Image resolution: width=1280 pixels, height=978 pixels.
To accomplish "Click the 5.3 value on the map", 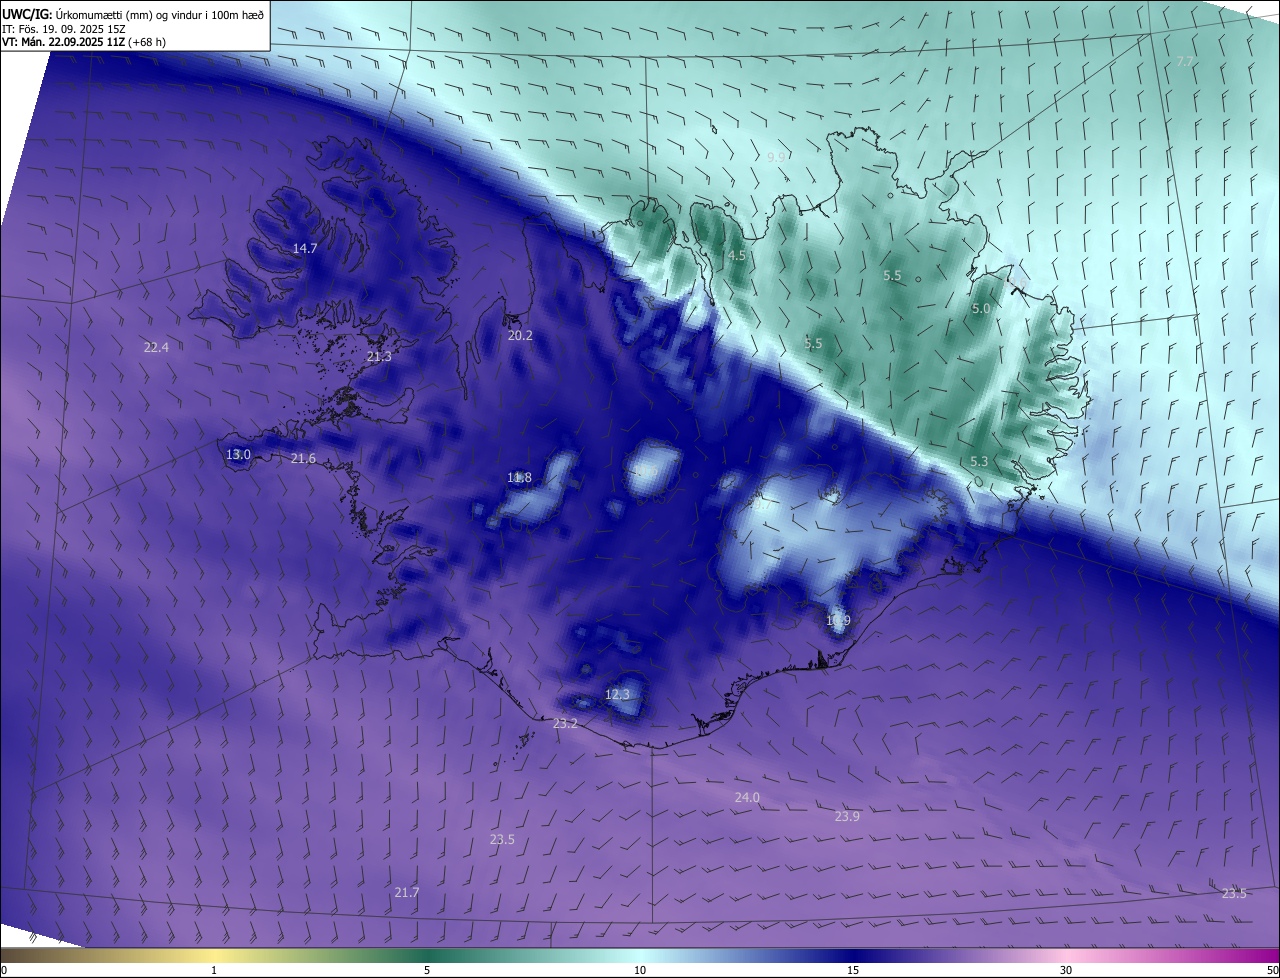I will (979, 461).
